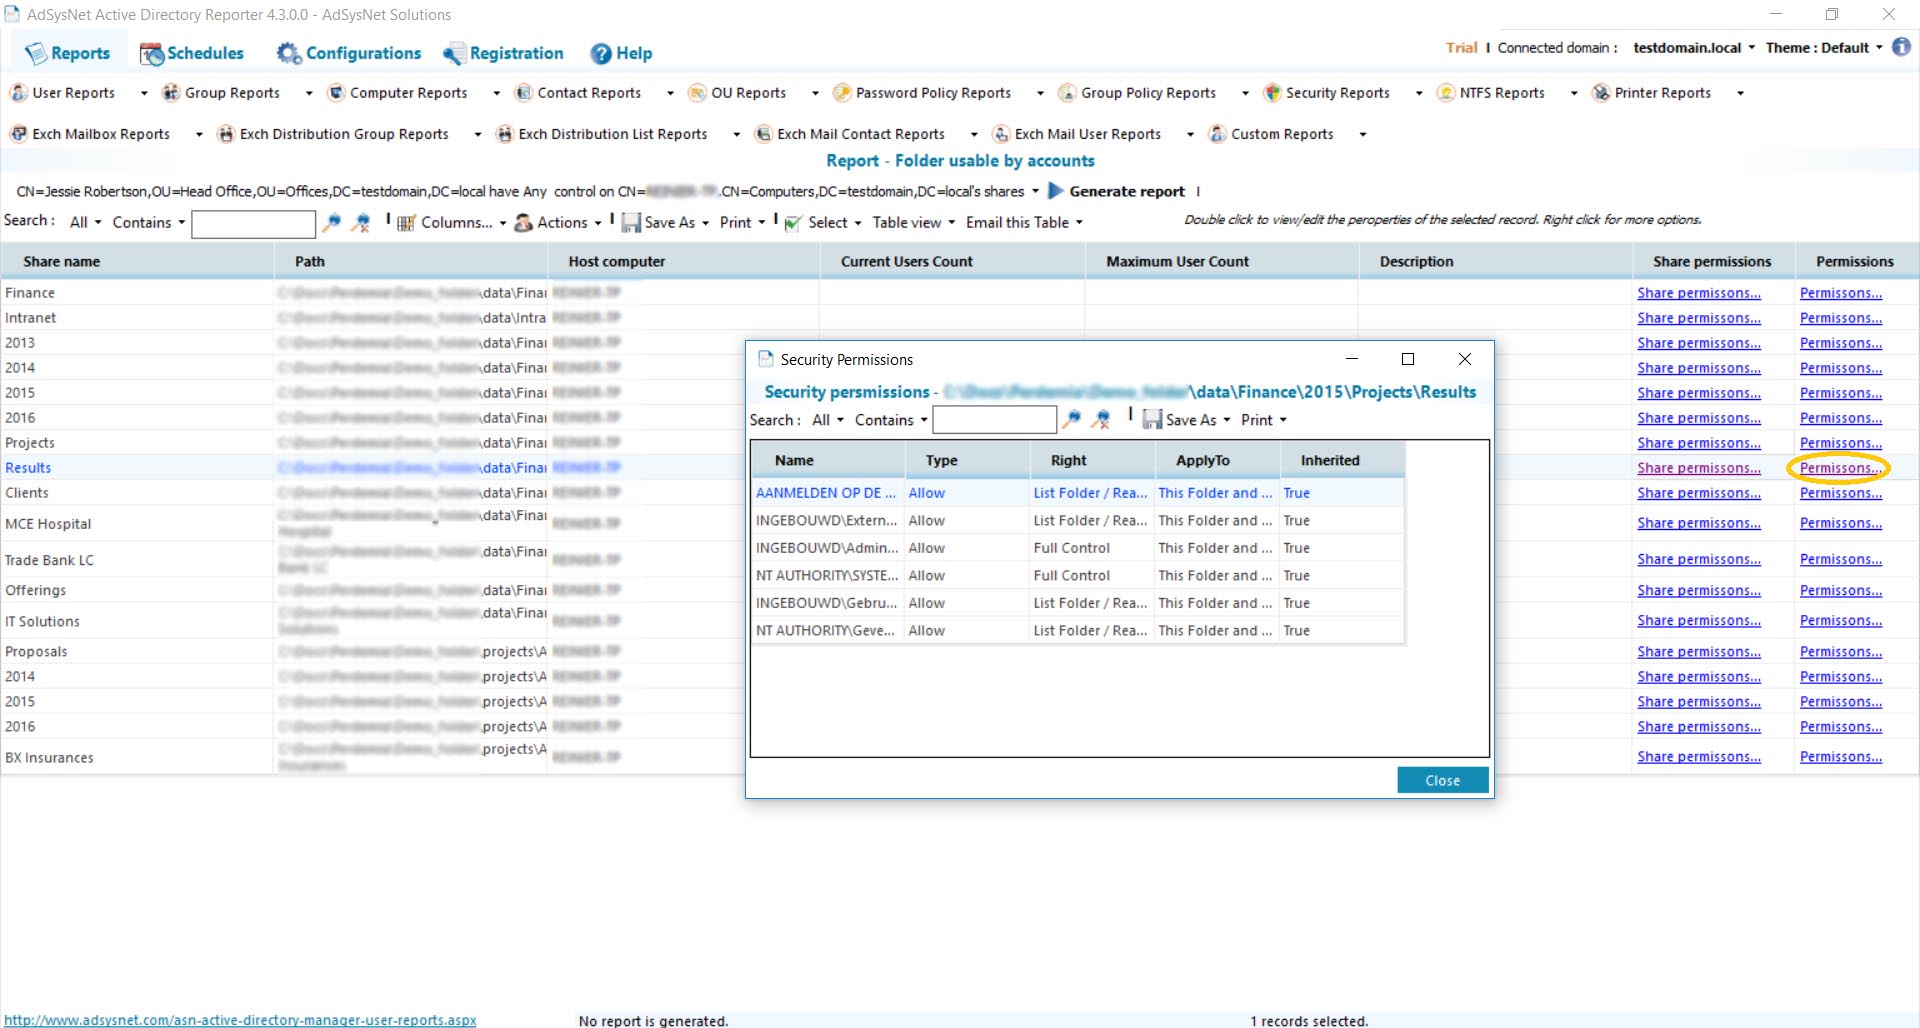Viewport: 1920px width, 1028px height.
Task: Open the Help tab
Action: pyautogui.click(x=621, y=53)
